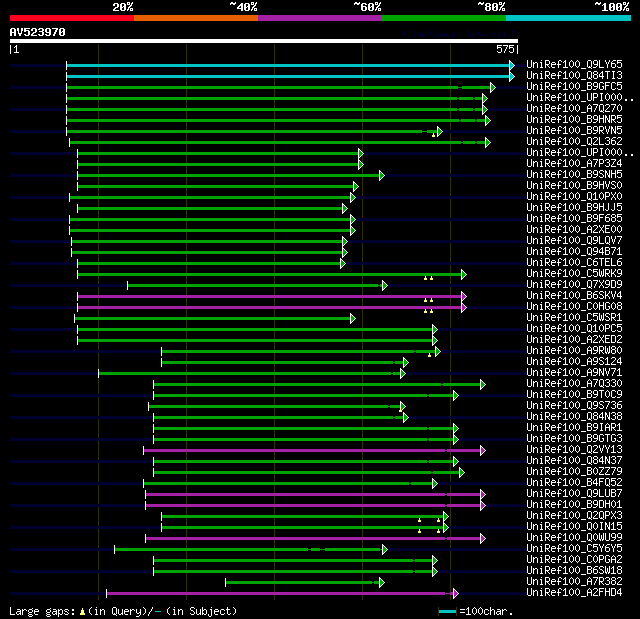View the UniRef100_A9S124 subject
Image resolution: width=640 pixels, height=619 pixels.
[x=574, y=362]
